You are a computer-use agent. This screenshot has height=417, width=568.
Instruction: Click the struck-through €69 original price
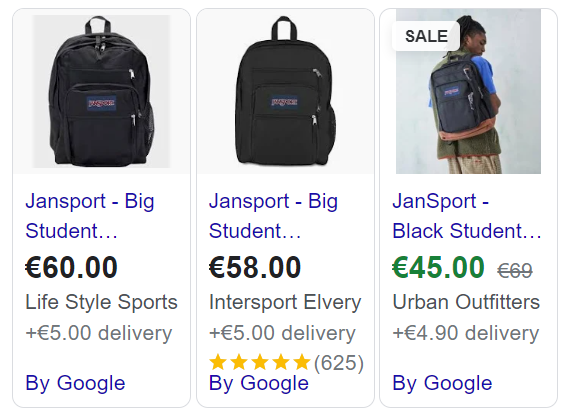coord(515,270)
